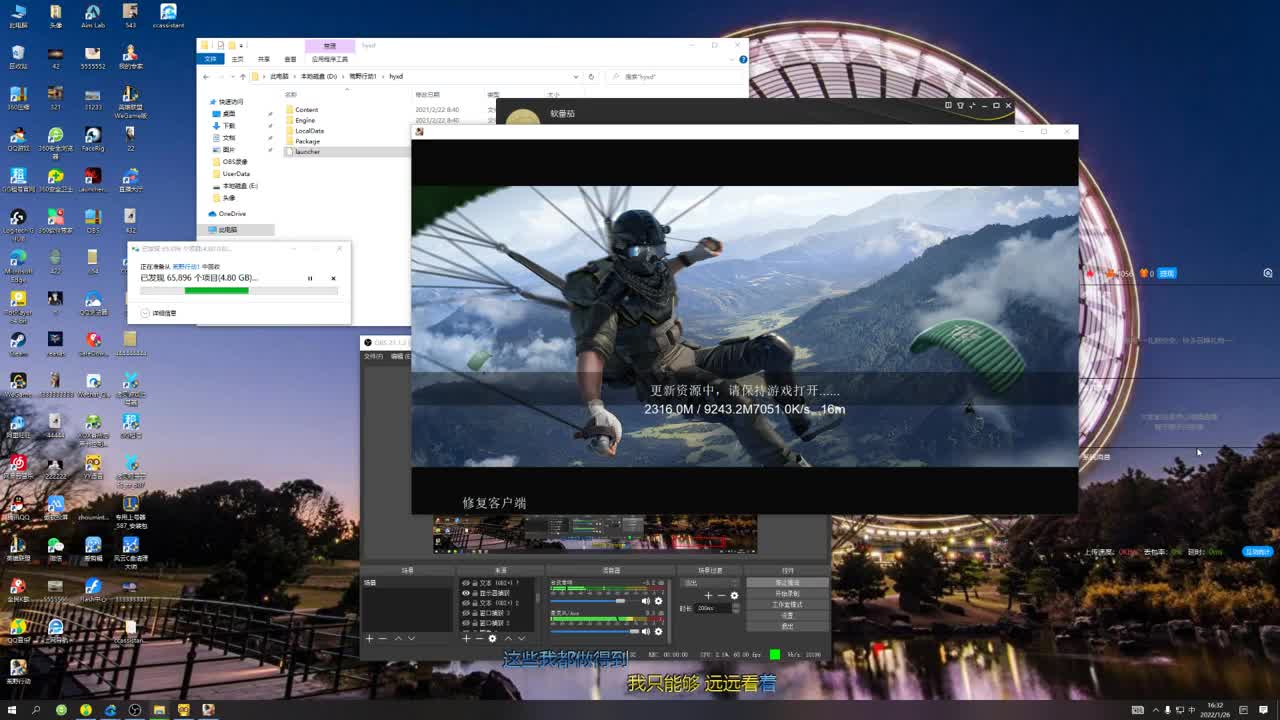The image size is (1280, 720).
Task: Cancel the file deletion with the X icon
Action: coord(333,278)
